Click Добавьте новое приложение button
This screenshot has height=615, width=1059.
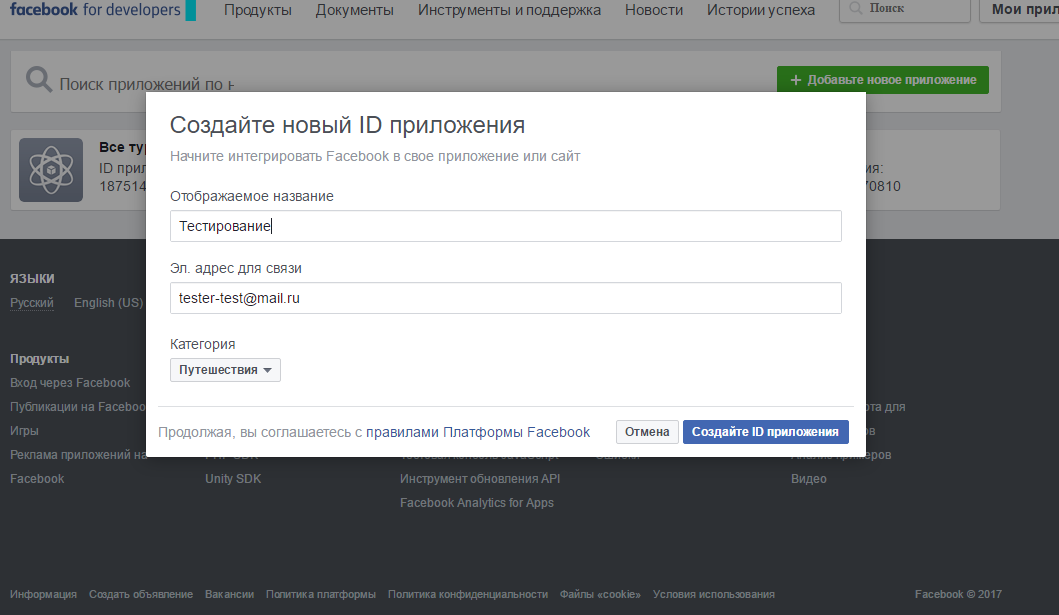coord(883,80)
